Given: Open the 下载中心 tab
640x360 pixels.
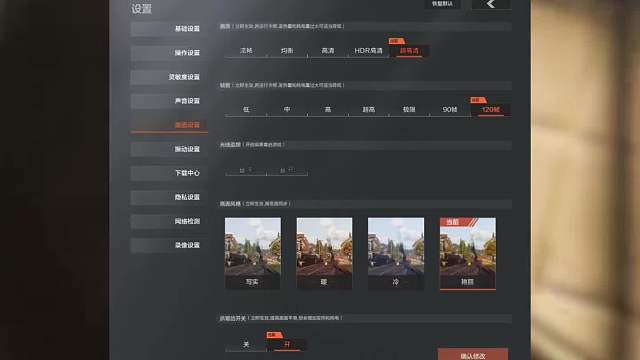Looking at the screenshot, I should (x=169, y=173).
